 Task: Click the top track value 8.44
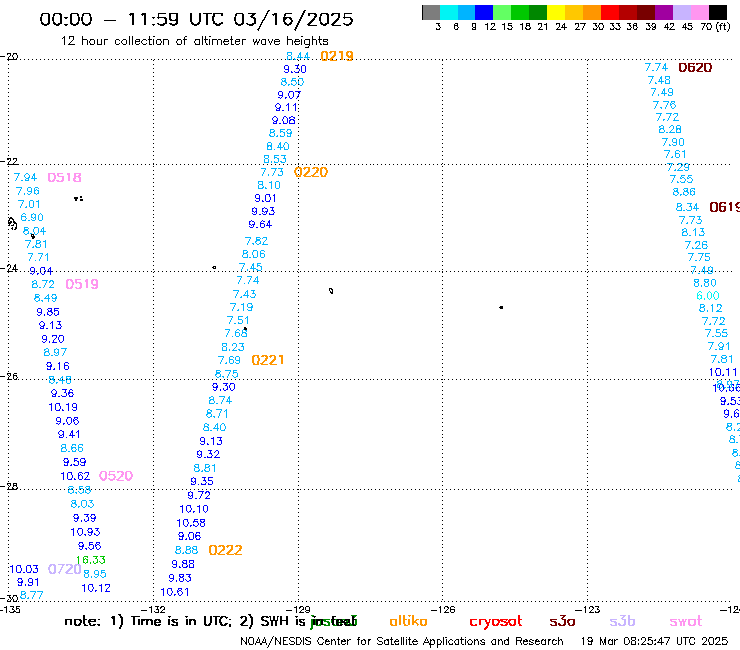pos(298,56)
